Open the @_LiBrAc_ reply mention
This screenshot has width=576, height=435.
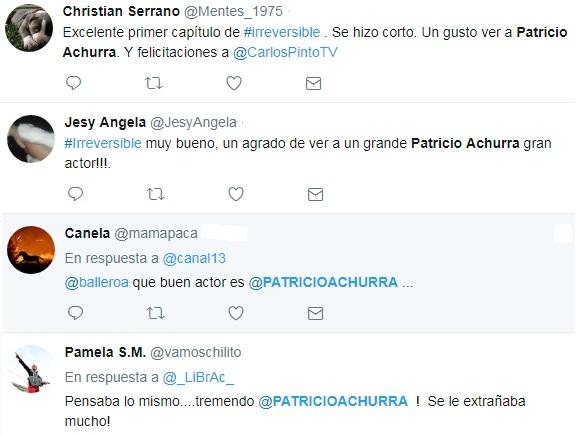[x=198, y=377]
